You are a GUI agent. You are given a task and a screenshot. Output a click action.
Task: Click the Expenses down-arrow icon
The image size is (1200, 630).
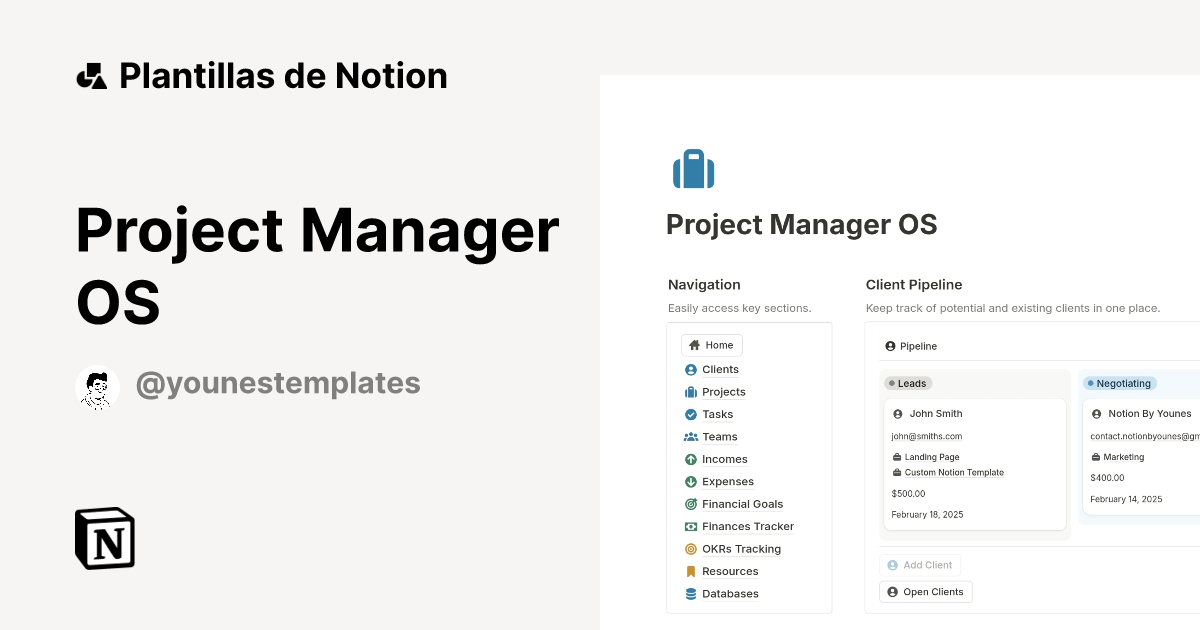(690, 481)
